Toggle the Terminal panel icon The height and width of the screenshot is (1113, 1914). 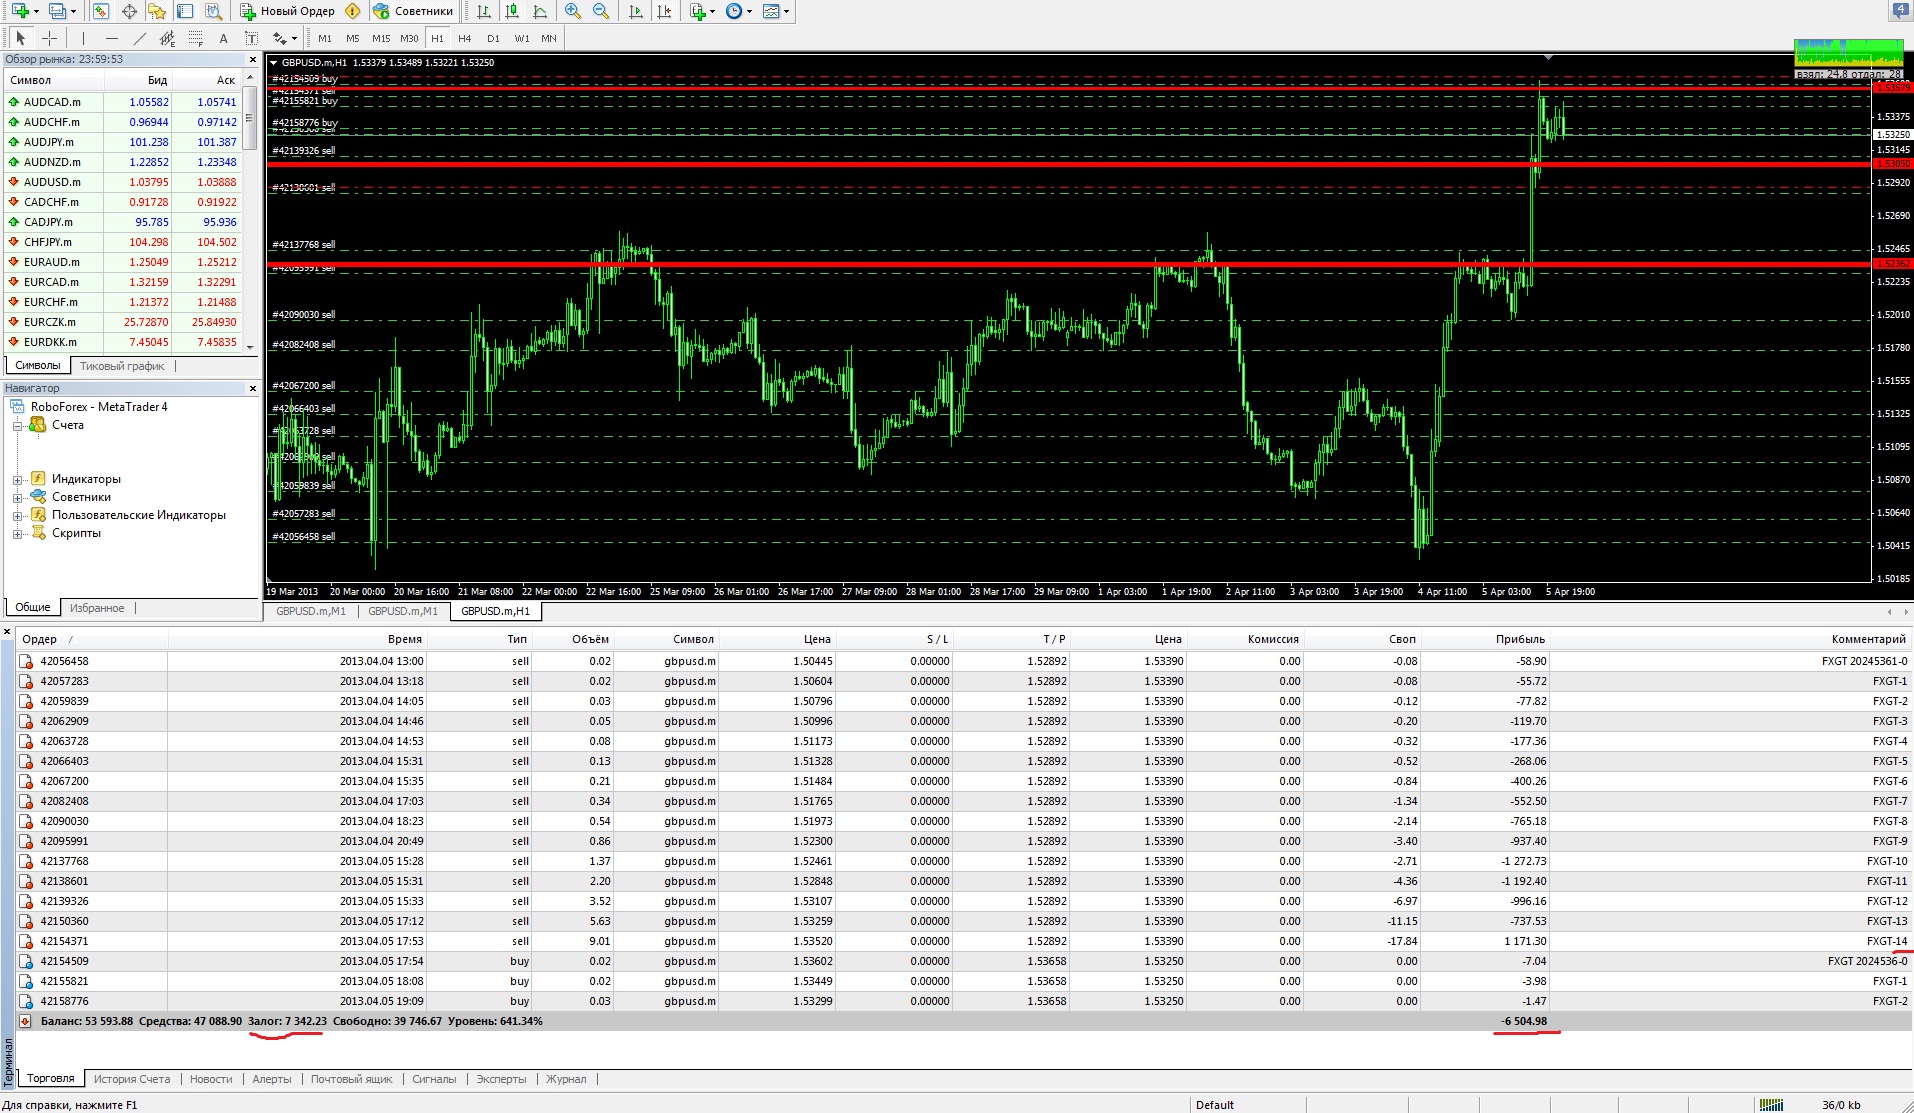click(x=185, y=11)
